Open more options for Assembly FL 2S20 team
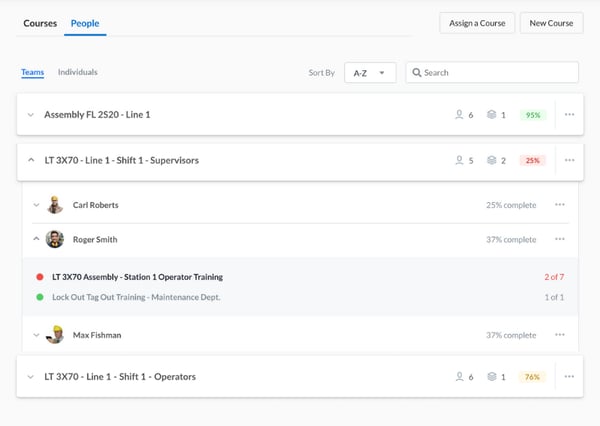The width and height of the screenshot is (600, 426). tap(569, 115)
